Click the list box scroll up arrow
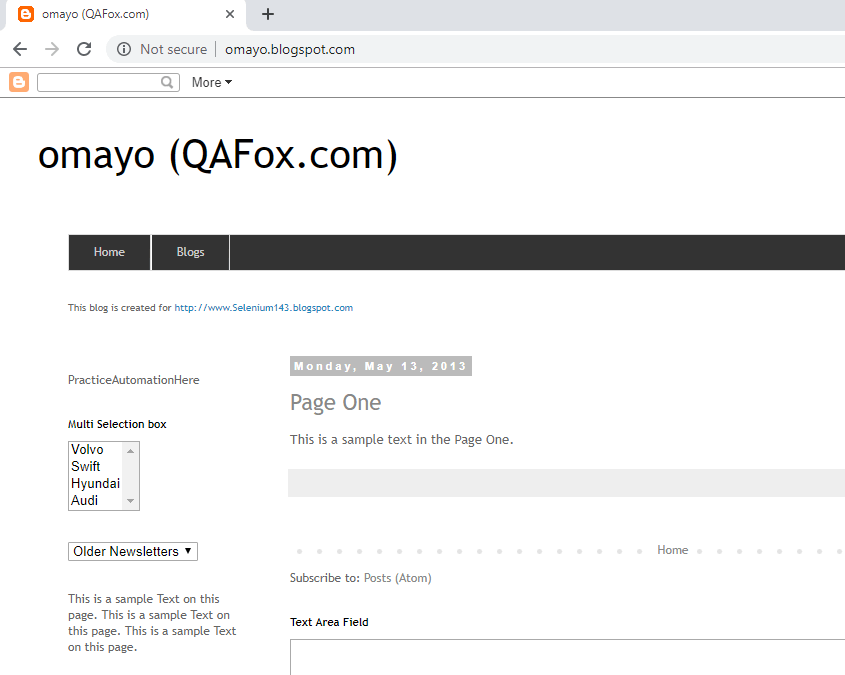The image size is (845, 675). tap(130, 450)
